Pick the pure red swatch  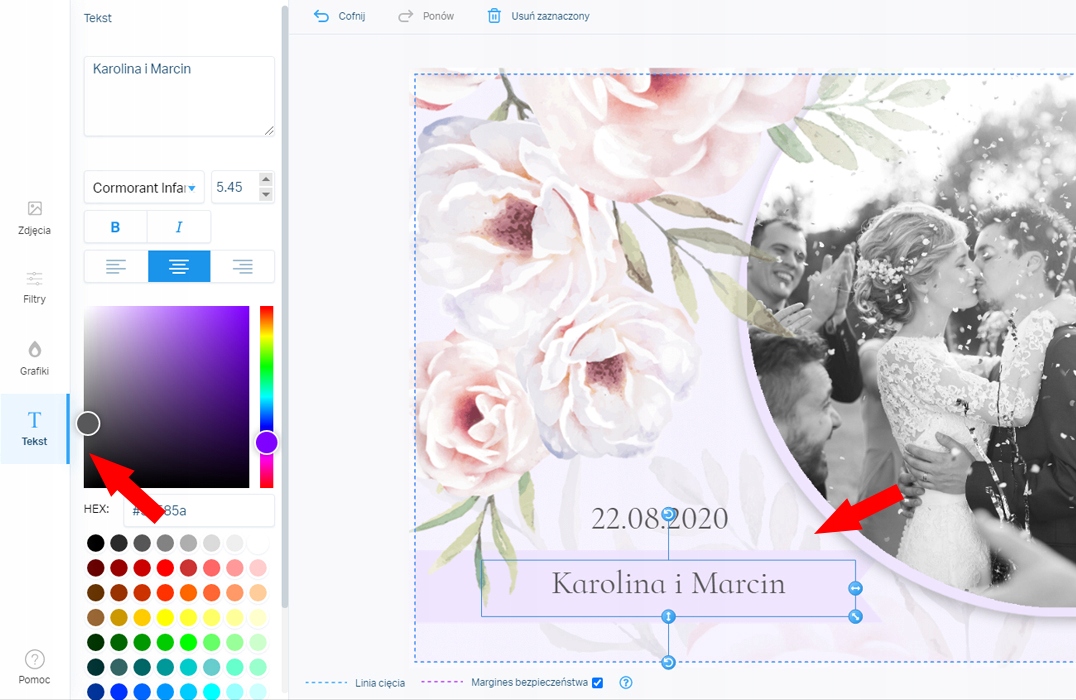pos(165,568)
